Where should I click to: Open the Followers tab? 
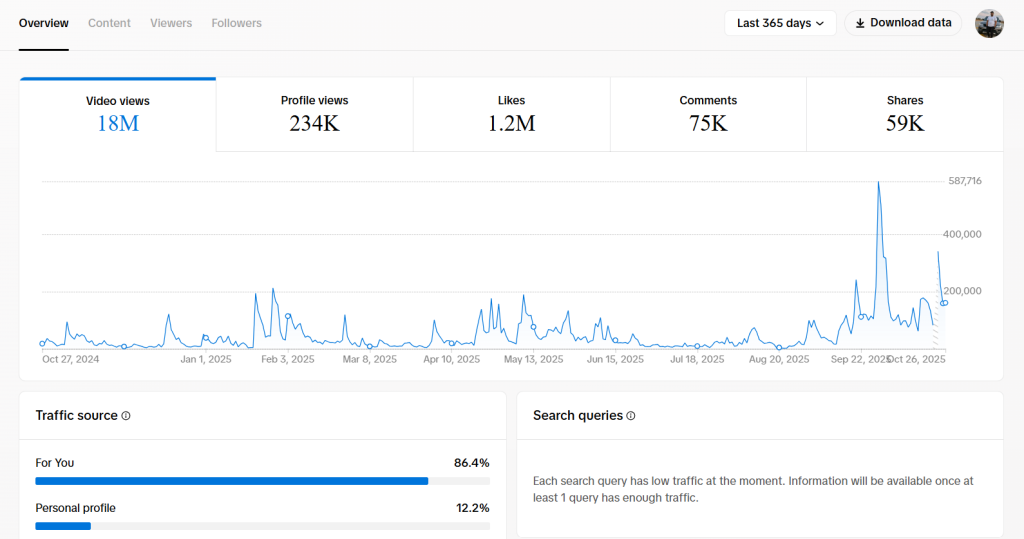click(x=236, y=23)
